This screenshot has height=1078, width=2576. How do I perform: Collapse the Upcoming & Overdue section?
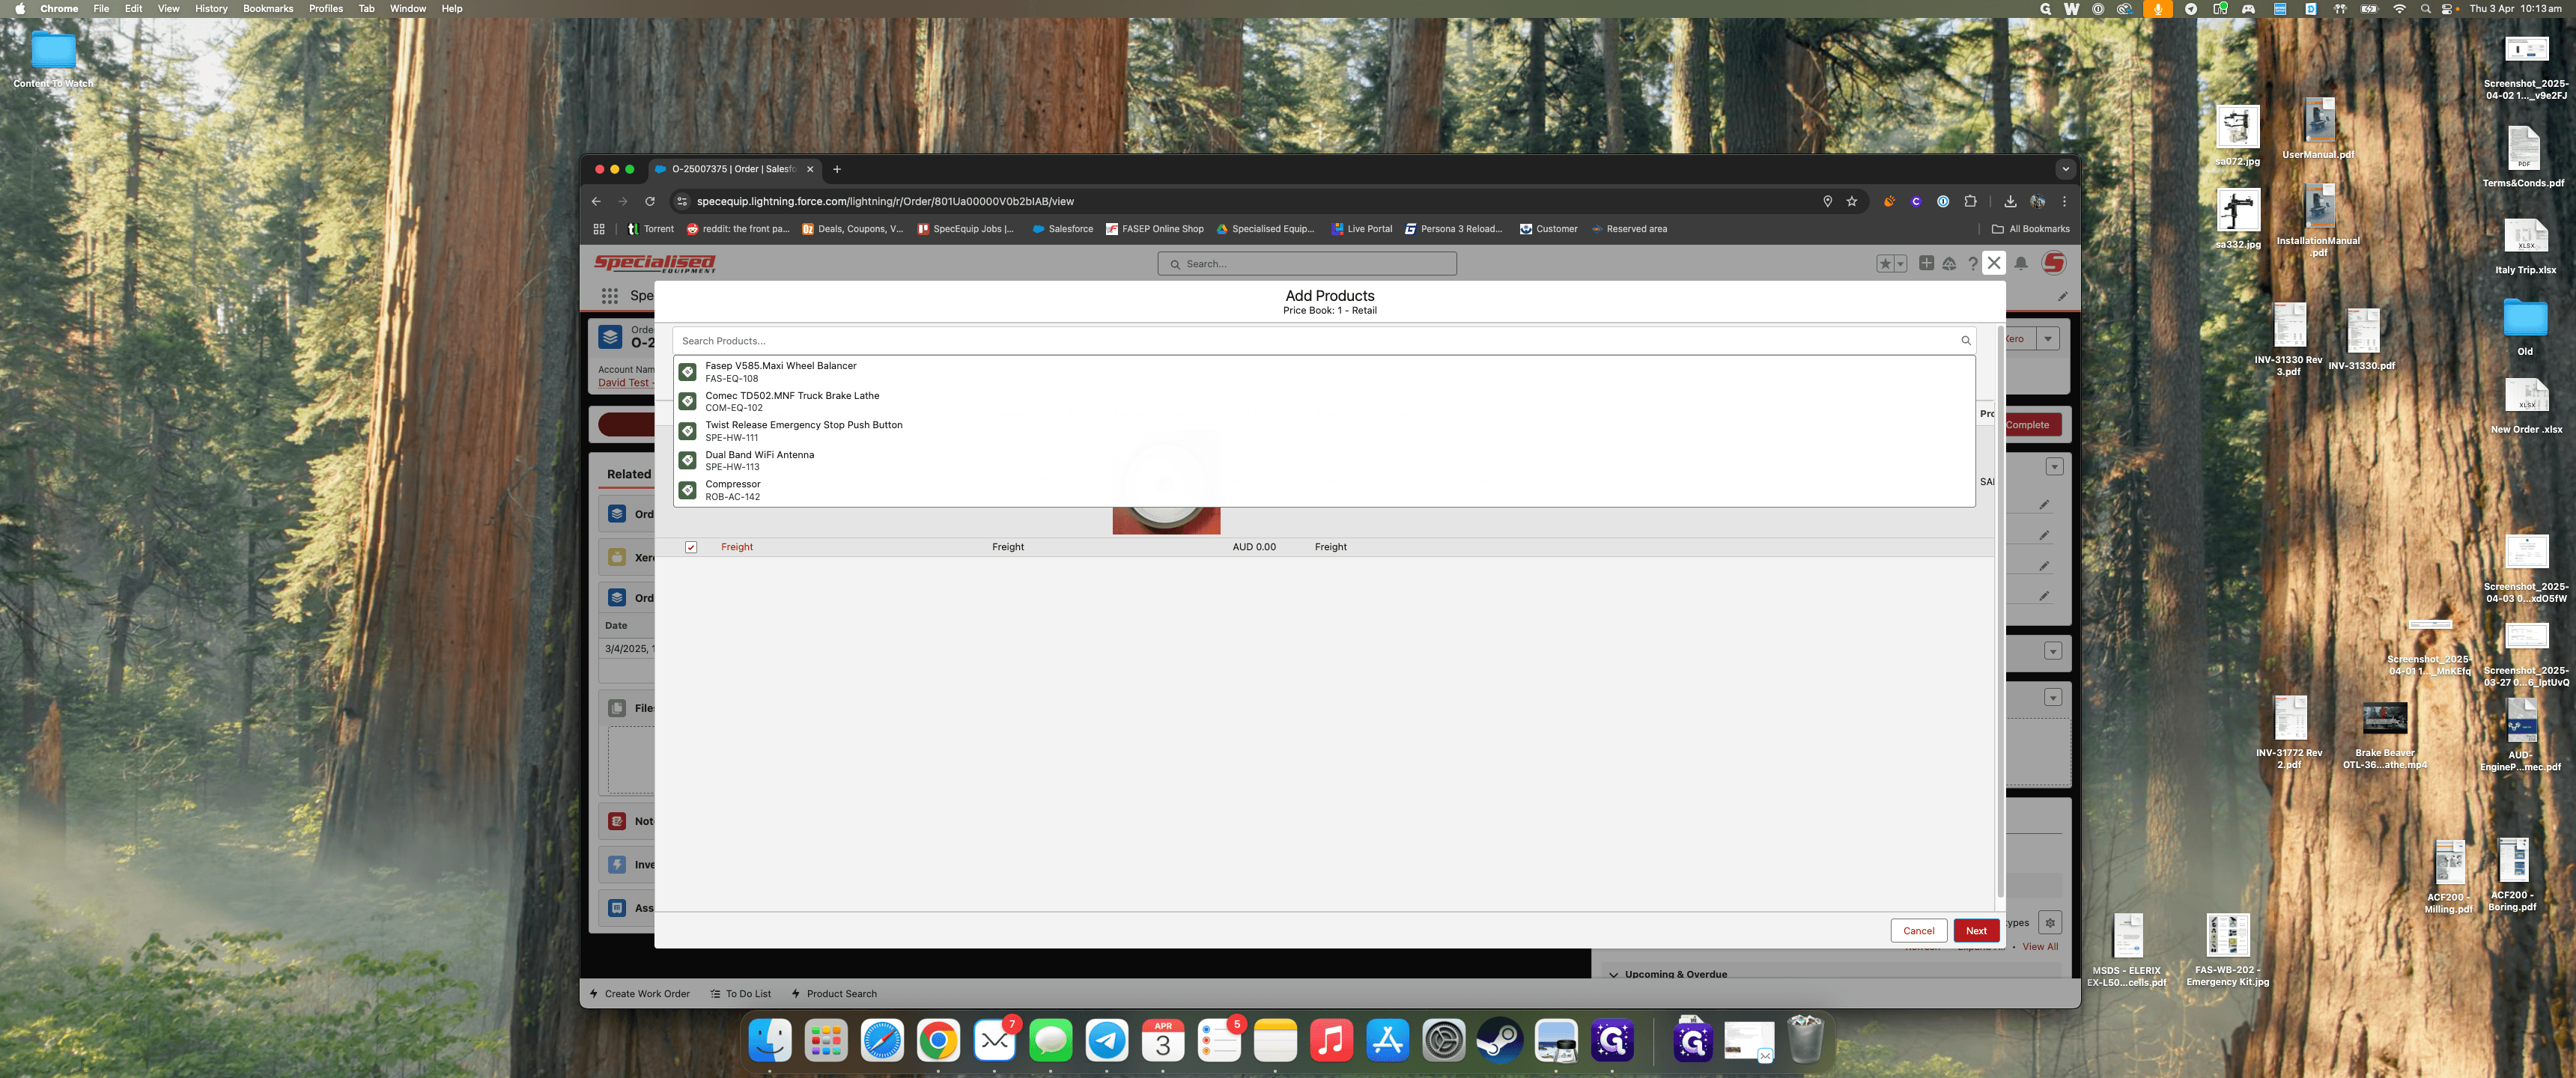coord(1613,974)
